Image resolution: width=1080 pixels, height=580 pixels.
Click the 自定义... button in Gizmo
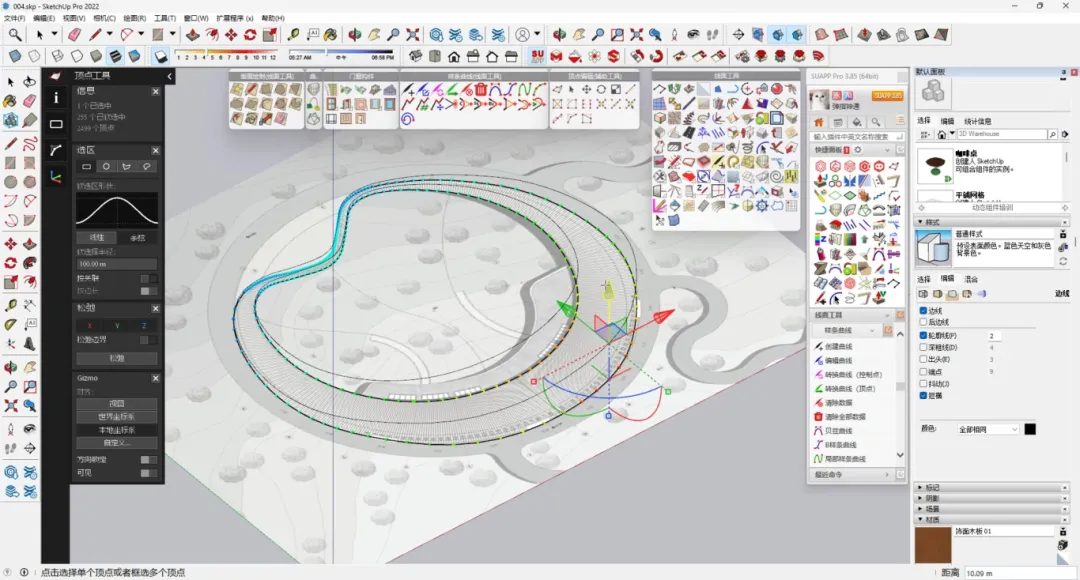point(116,442)
